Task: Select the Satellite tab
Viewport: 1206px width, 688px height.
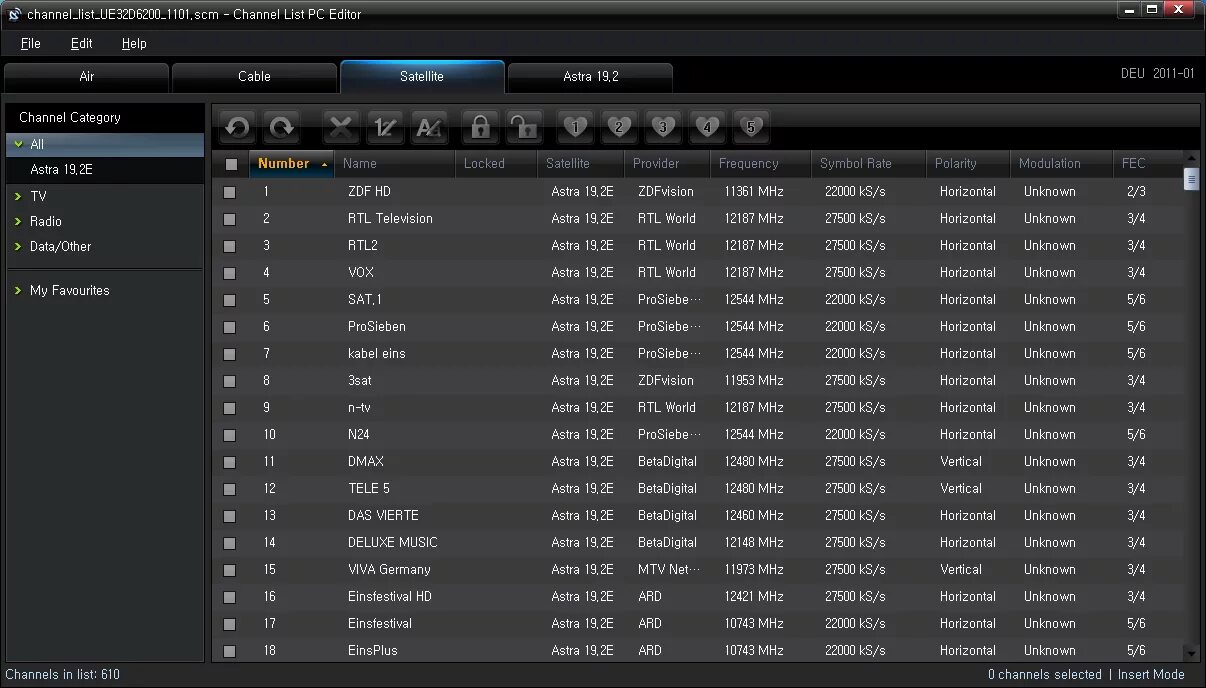Action: pos(422,77)
